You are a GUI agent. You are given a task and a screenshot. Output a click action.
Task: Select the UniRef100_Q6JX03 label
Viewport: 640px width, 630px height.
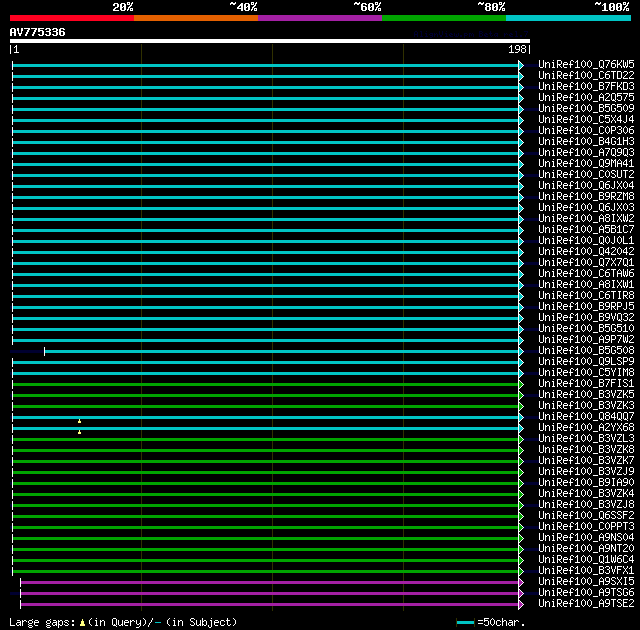point(586,208)
